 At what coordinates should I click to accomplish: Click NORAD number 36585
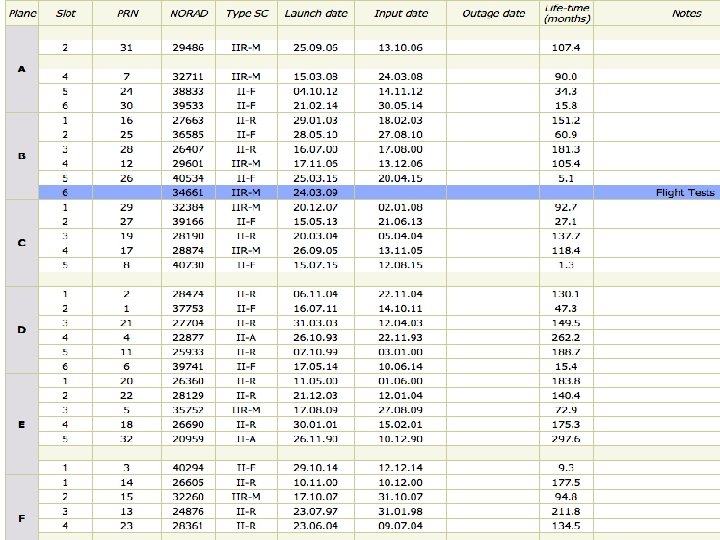click(188, 135)
